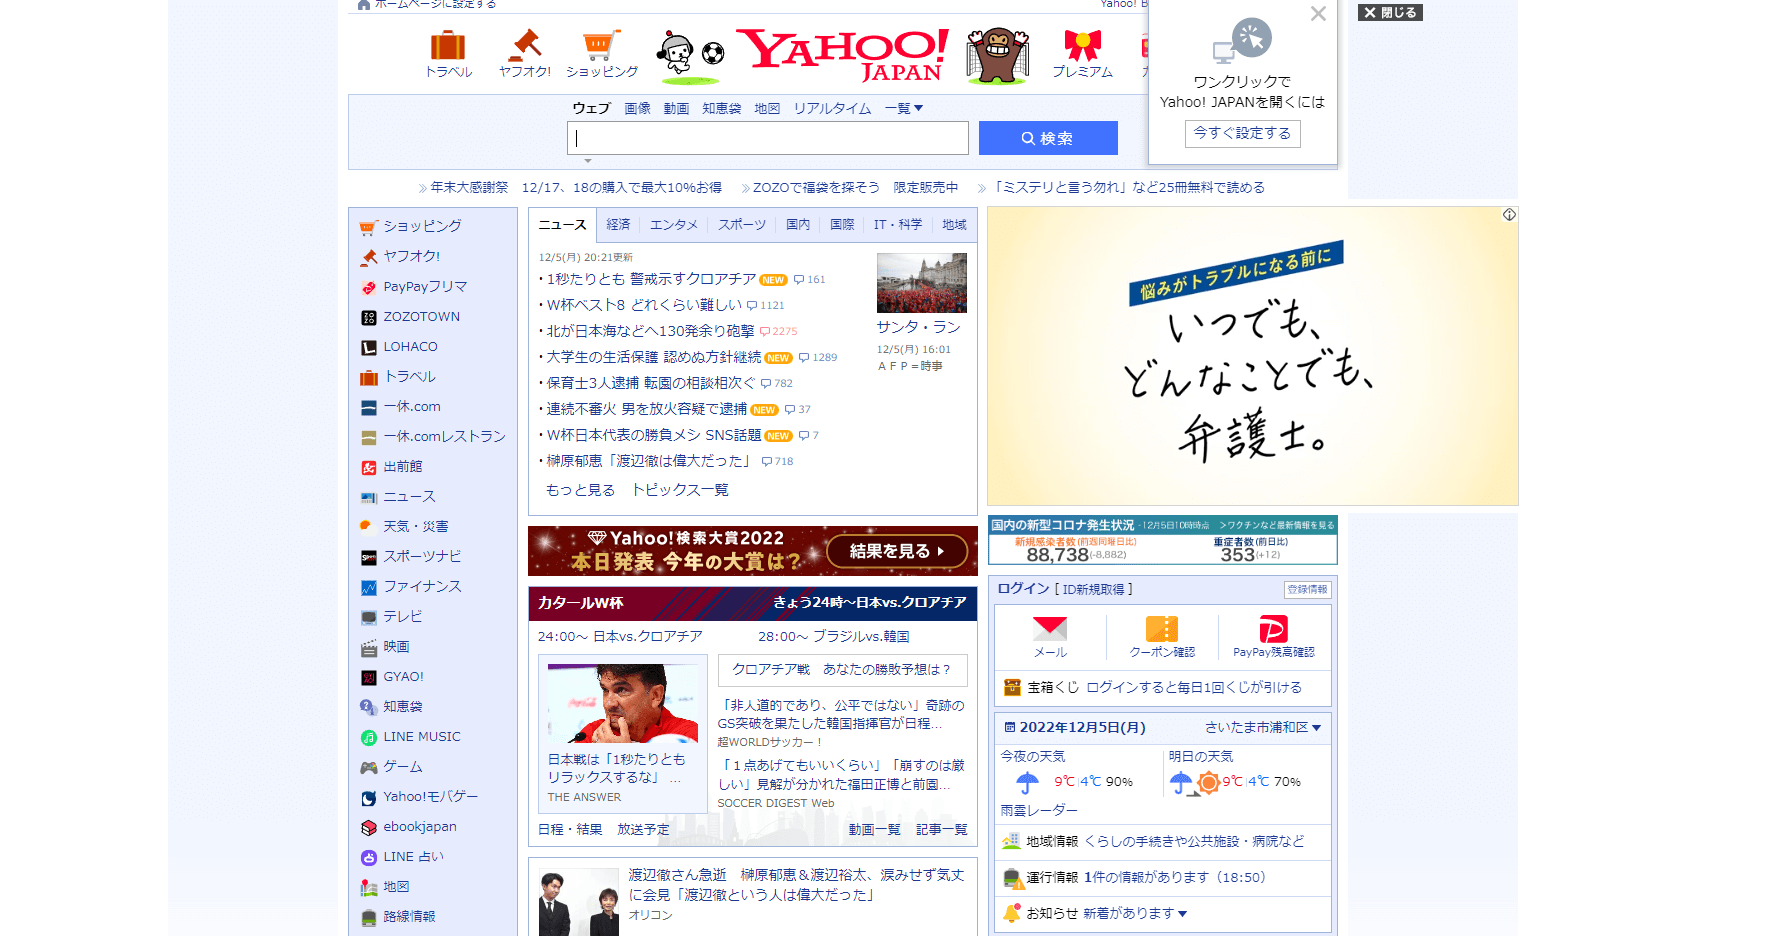Switch to the スポーツ news tab
Image resolution: width=1768 pixels, height=936 pixels.
pyautogui.click(x=741, y=225)
